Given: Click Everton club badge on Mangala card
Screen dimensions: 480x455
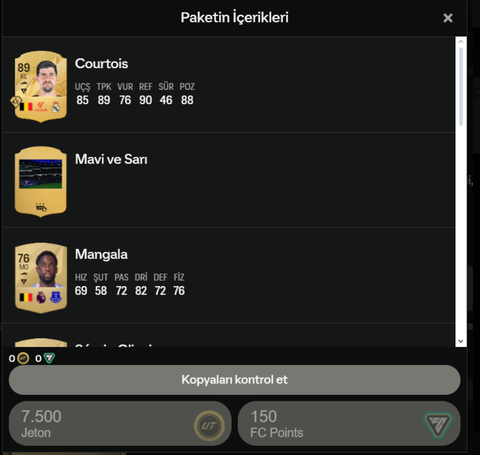Looking at the screenshot, I should (56, 297).
